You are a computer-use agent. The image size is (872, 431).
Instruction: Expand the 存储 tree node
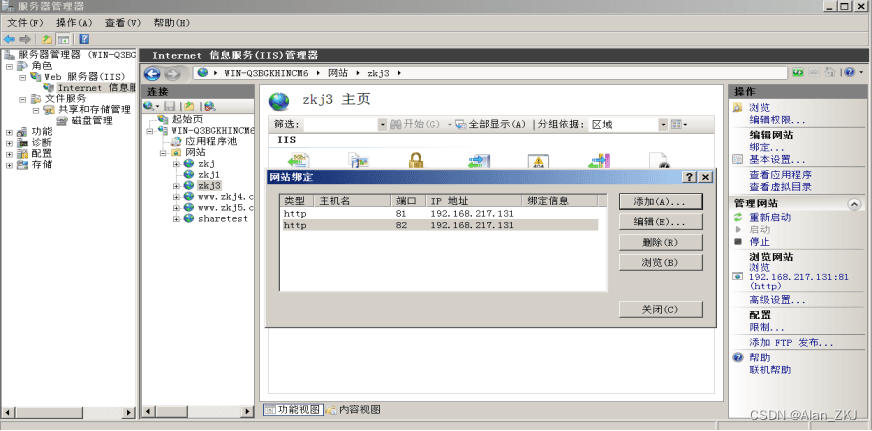(x=9, y=166)
